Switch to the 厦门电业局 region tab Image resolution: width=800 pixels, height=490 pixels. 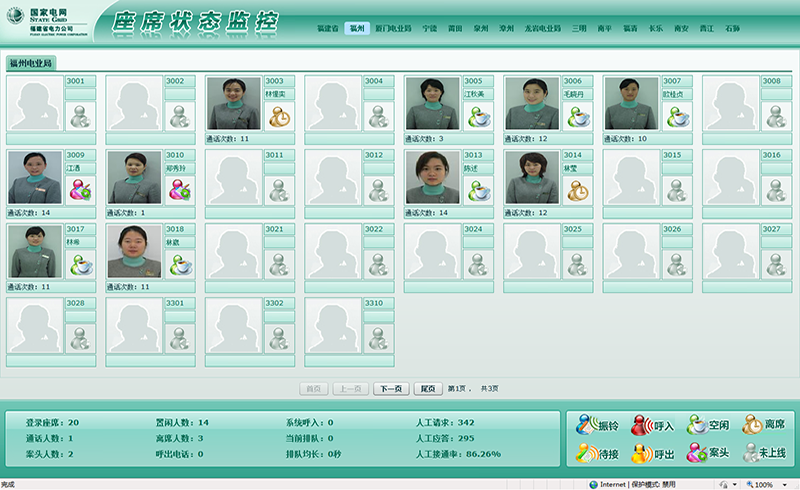click(x=393, y=29)
